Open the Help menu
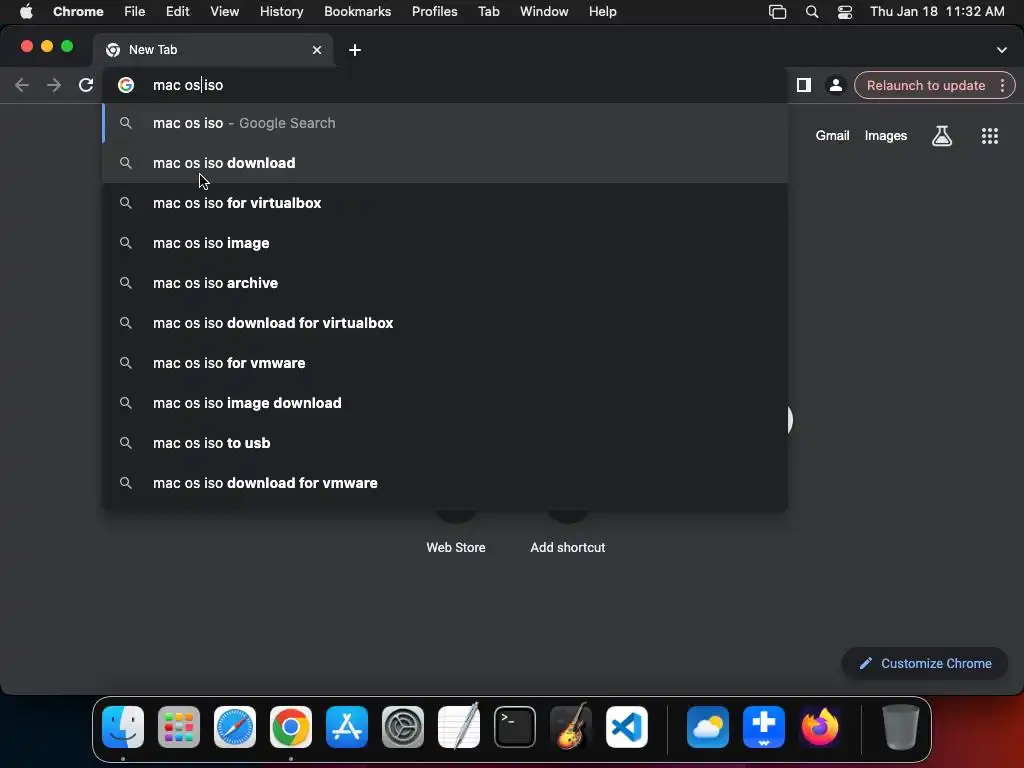Viewport: 1024px width, 768px height. pos(602,12)
